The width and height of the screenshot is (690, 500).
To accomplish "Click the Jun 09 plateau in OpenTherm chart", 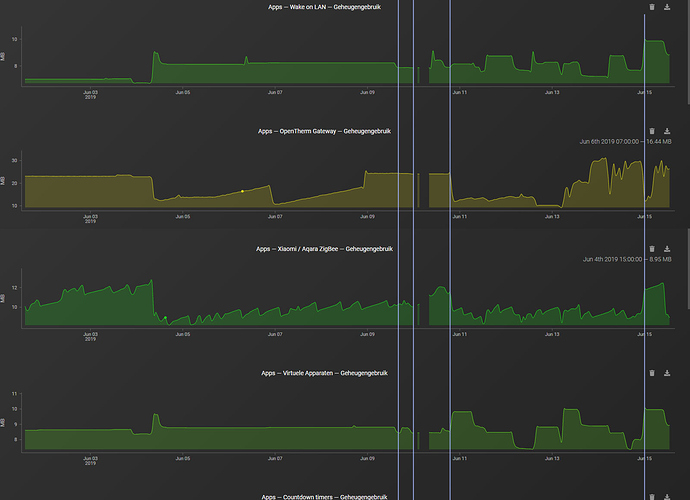I will [x=389, y=174].
